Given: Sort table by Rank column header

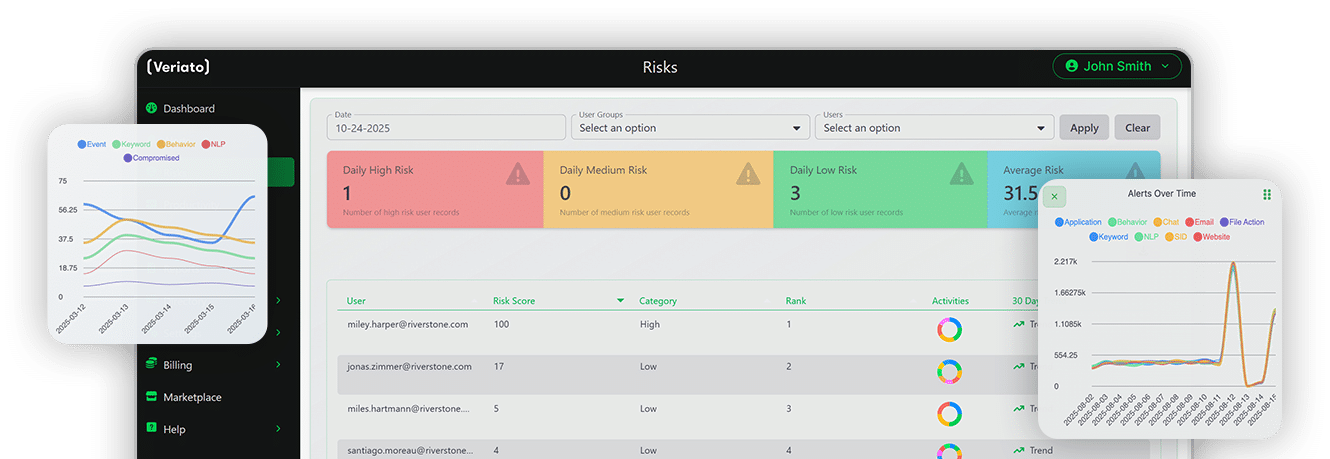Looking at the screenshot, I should point(796,301).
